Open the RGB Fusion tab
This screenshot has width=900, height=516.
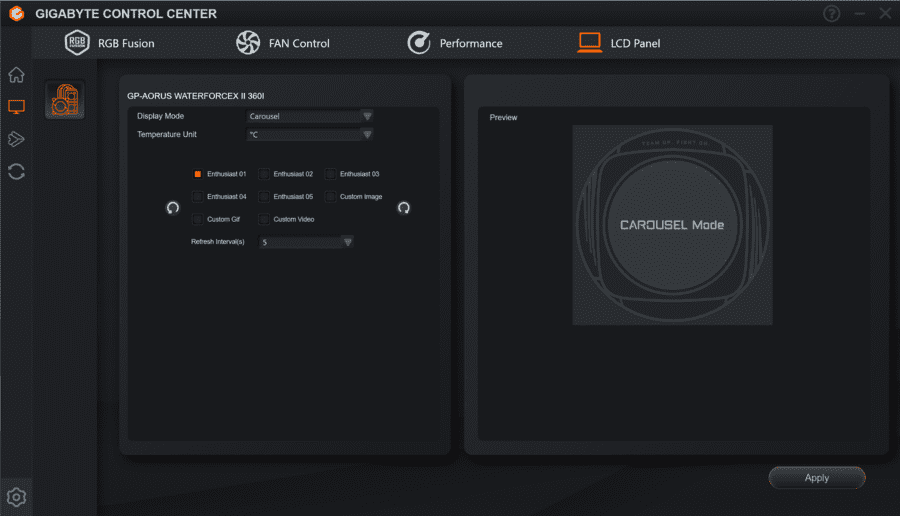(x=110, y=43)
